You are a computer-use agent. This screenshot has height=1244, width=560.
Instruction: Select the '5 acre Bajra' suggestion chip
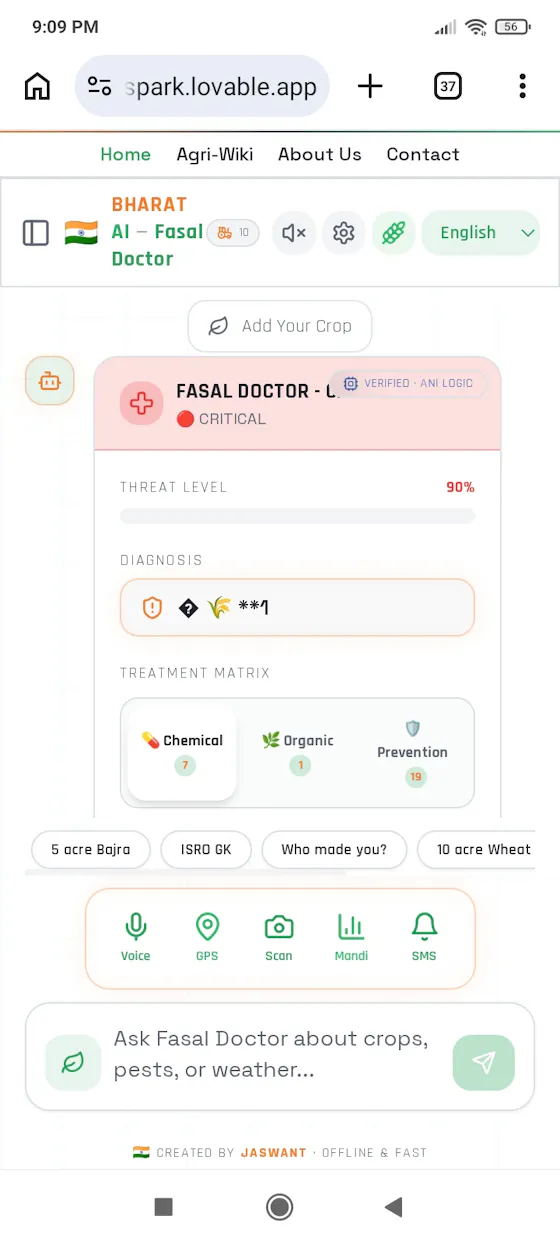point(91,850)
